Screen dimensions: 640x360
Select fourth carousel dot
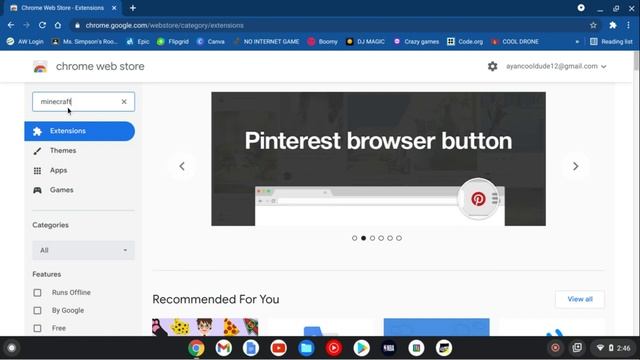381,238
